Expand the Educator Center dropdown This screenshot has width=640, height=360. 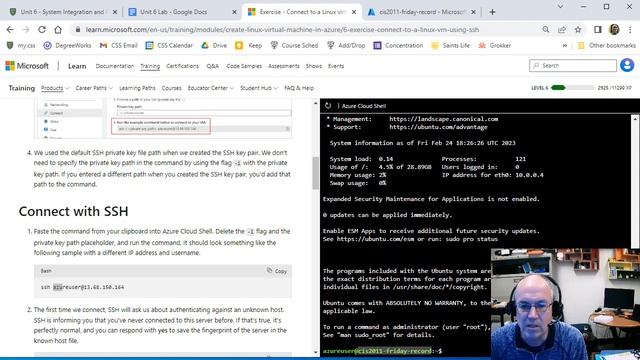pyautogui.click(x=211, y=88)
